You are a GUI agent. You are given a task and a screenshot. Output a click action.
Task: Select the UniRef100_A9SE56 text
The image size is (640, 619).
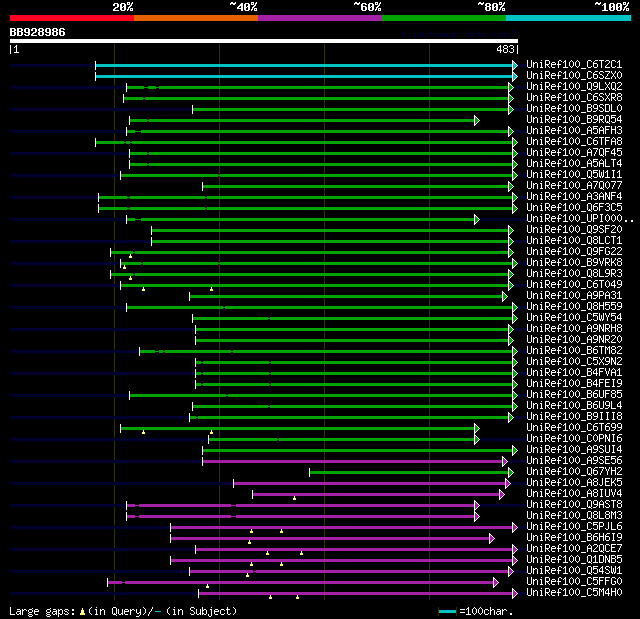(x=574, y=461)
